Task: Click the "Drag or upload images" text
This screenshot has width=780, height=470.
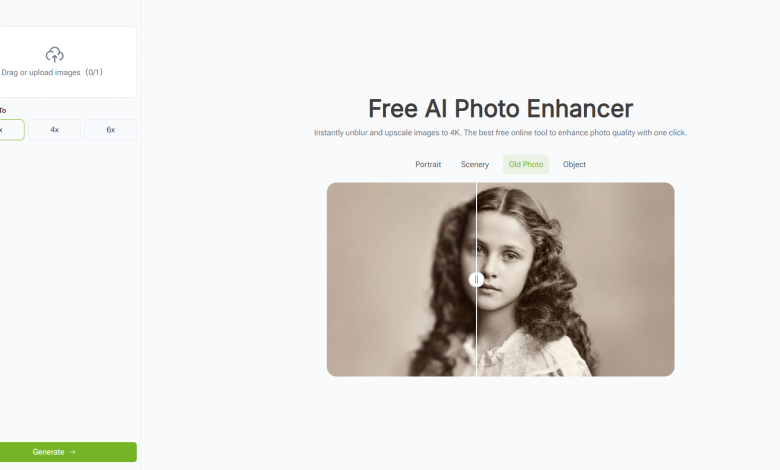Action: [41, 73]
